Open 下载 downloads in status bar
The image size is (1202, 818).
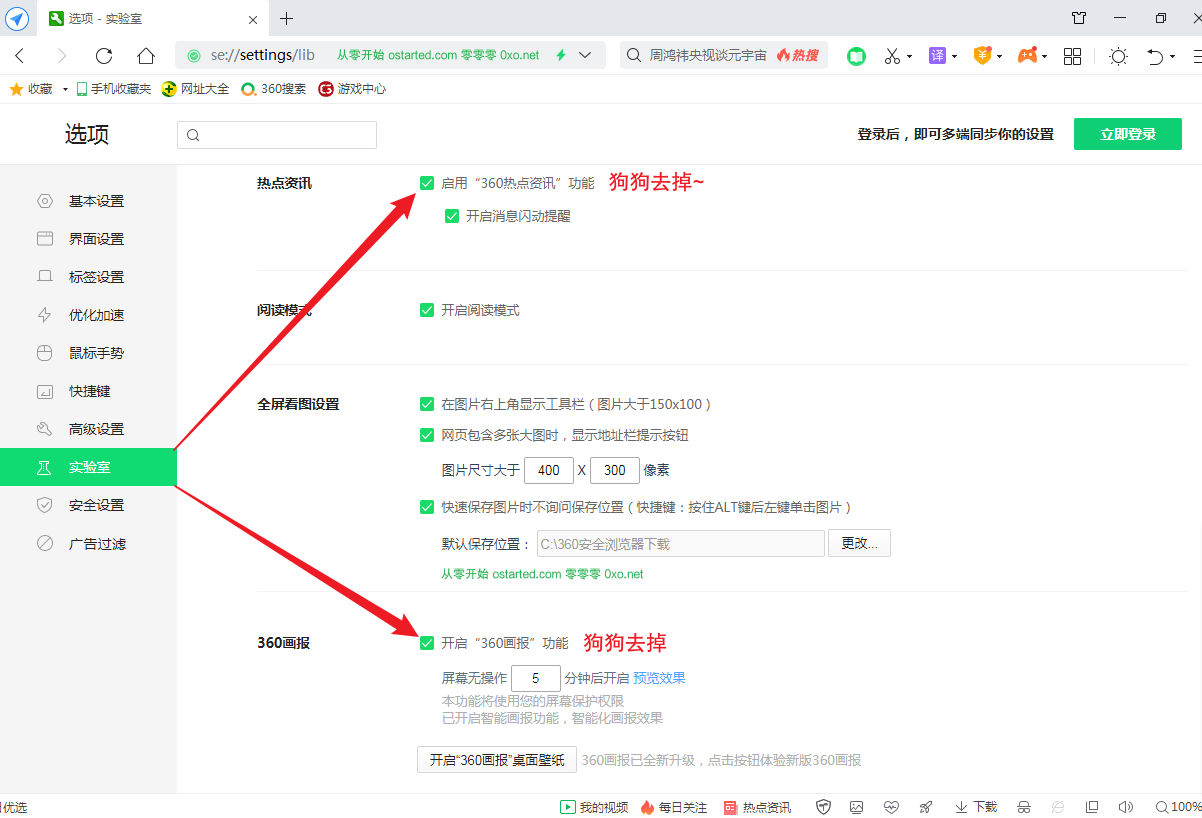coord(975,807)
